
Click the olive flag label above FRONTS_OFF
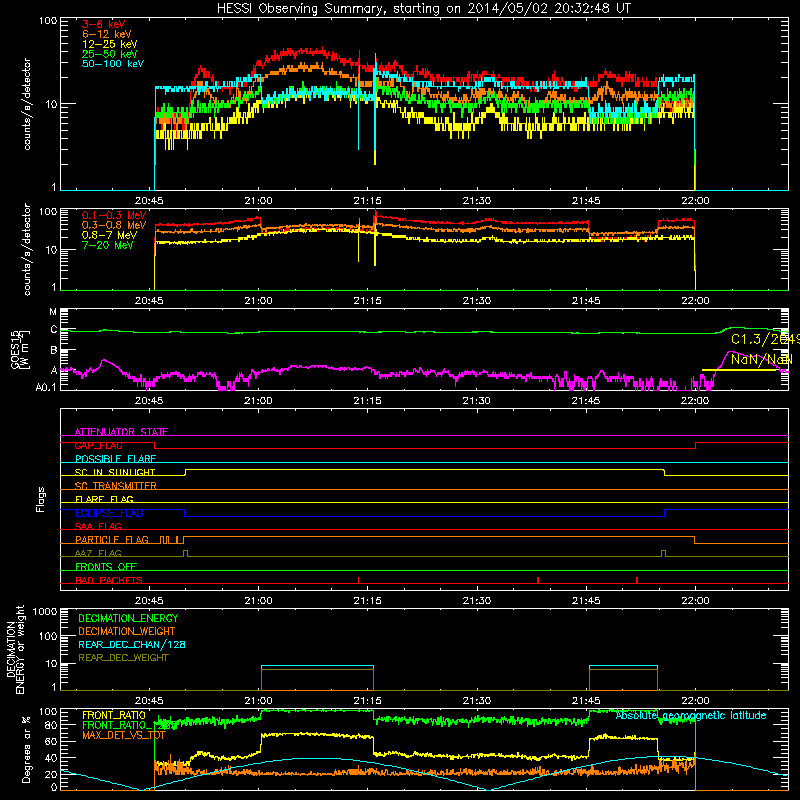pos(98,553)
